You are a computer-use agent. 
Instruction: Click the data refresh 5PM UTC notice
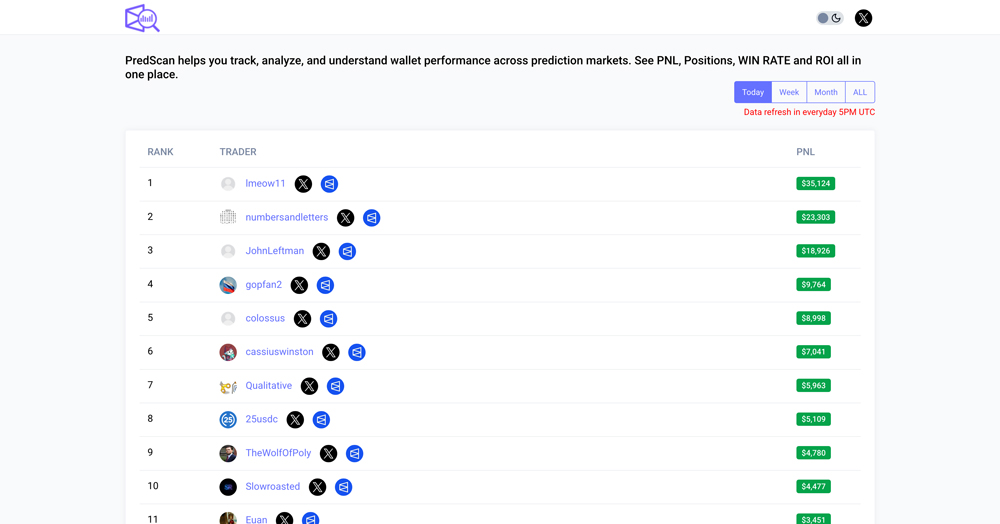click(x=809, y=112)
